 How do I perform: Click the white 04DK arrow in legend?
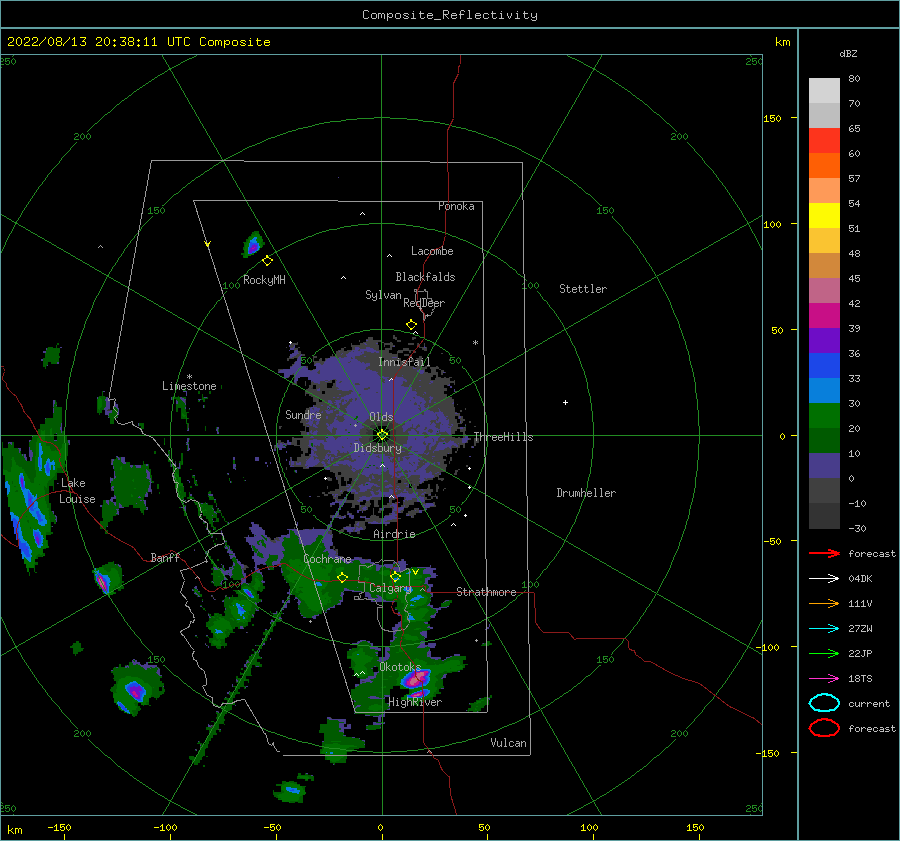coord(824,579)
